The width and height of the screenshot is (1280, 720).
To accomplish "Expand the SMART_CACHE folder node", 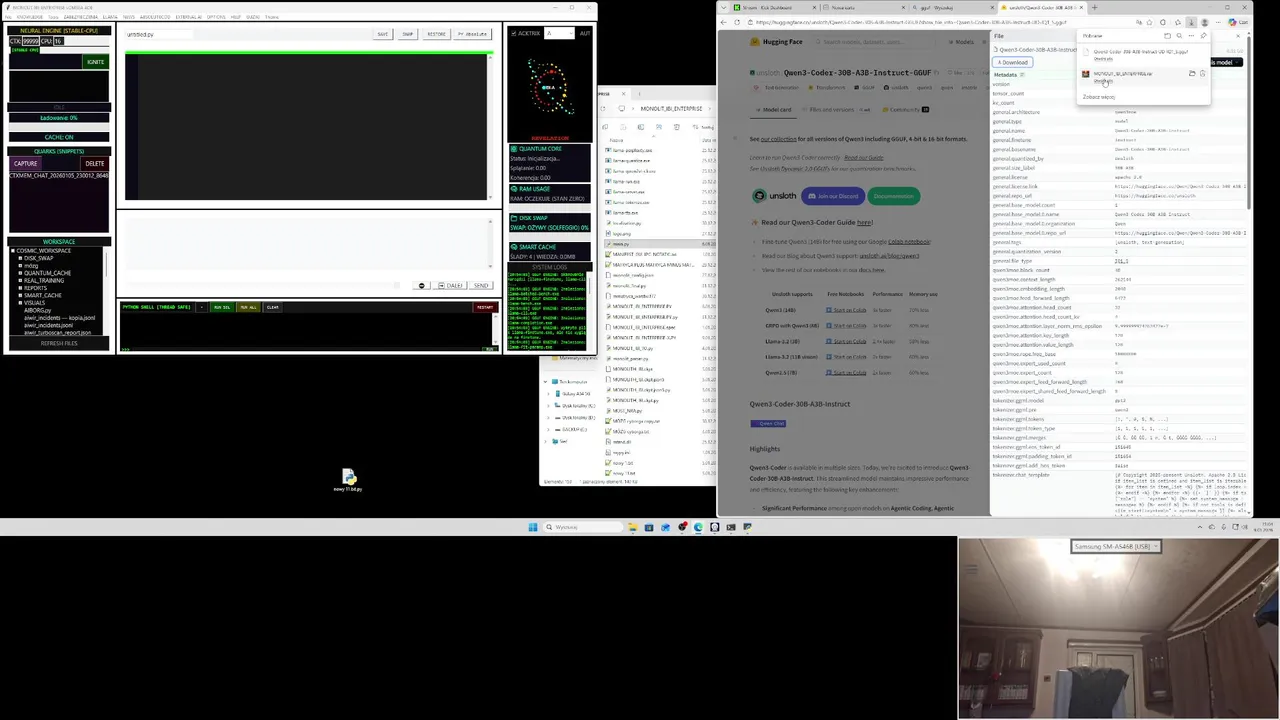I will 20,295.
